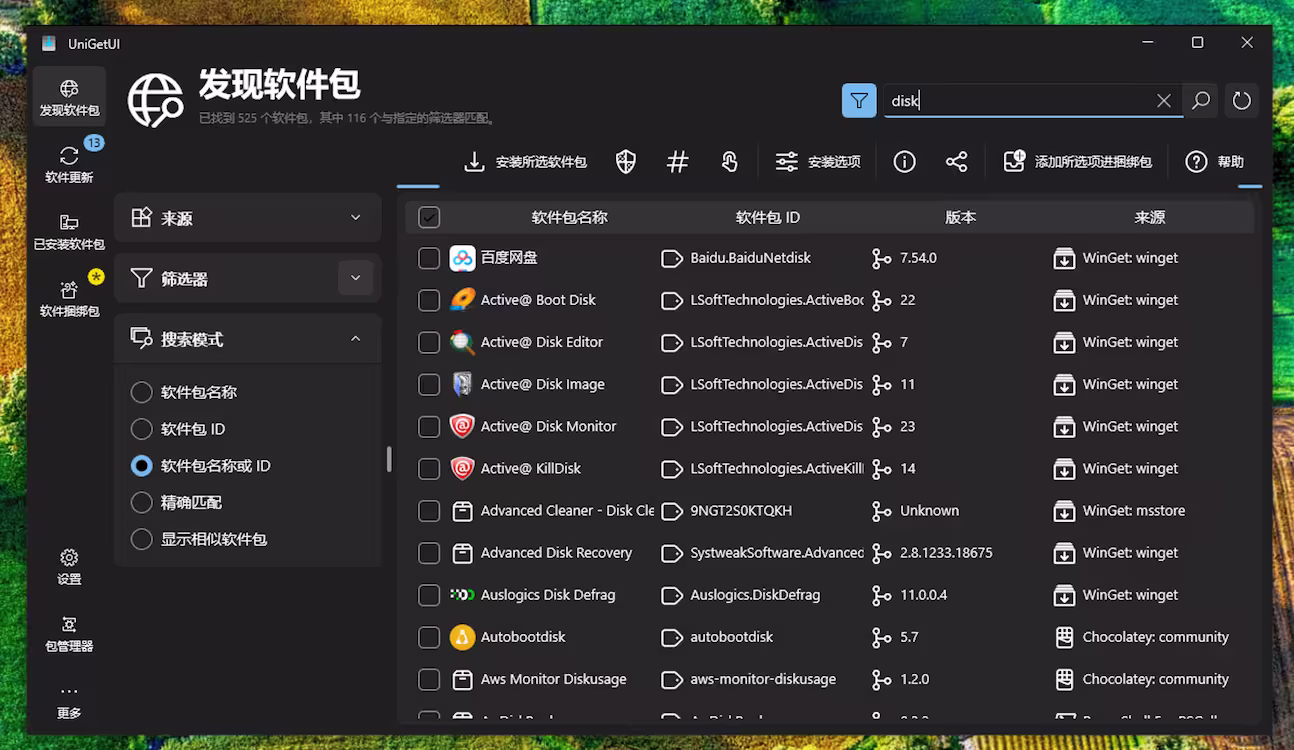Image resolution: width=1294 pixels, height=750 pixels.
Task: Click the reload packages icon
Action: coord(1242,100)
